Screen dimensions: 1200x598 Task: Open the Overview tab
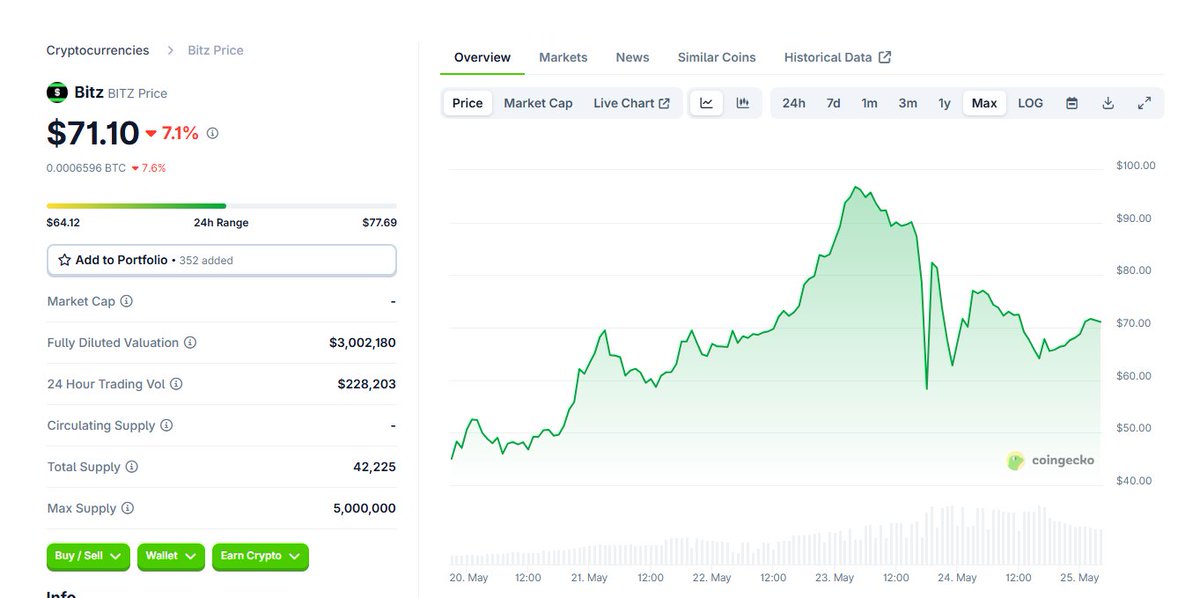[482, 57]
